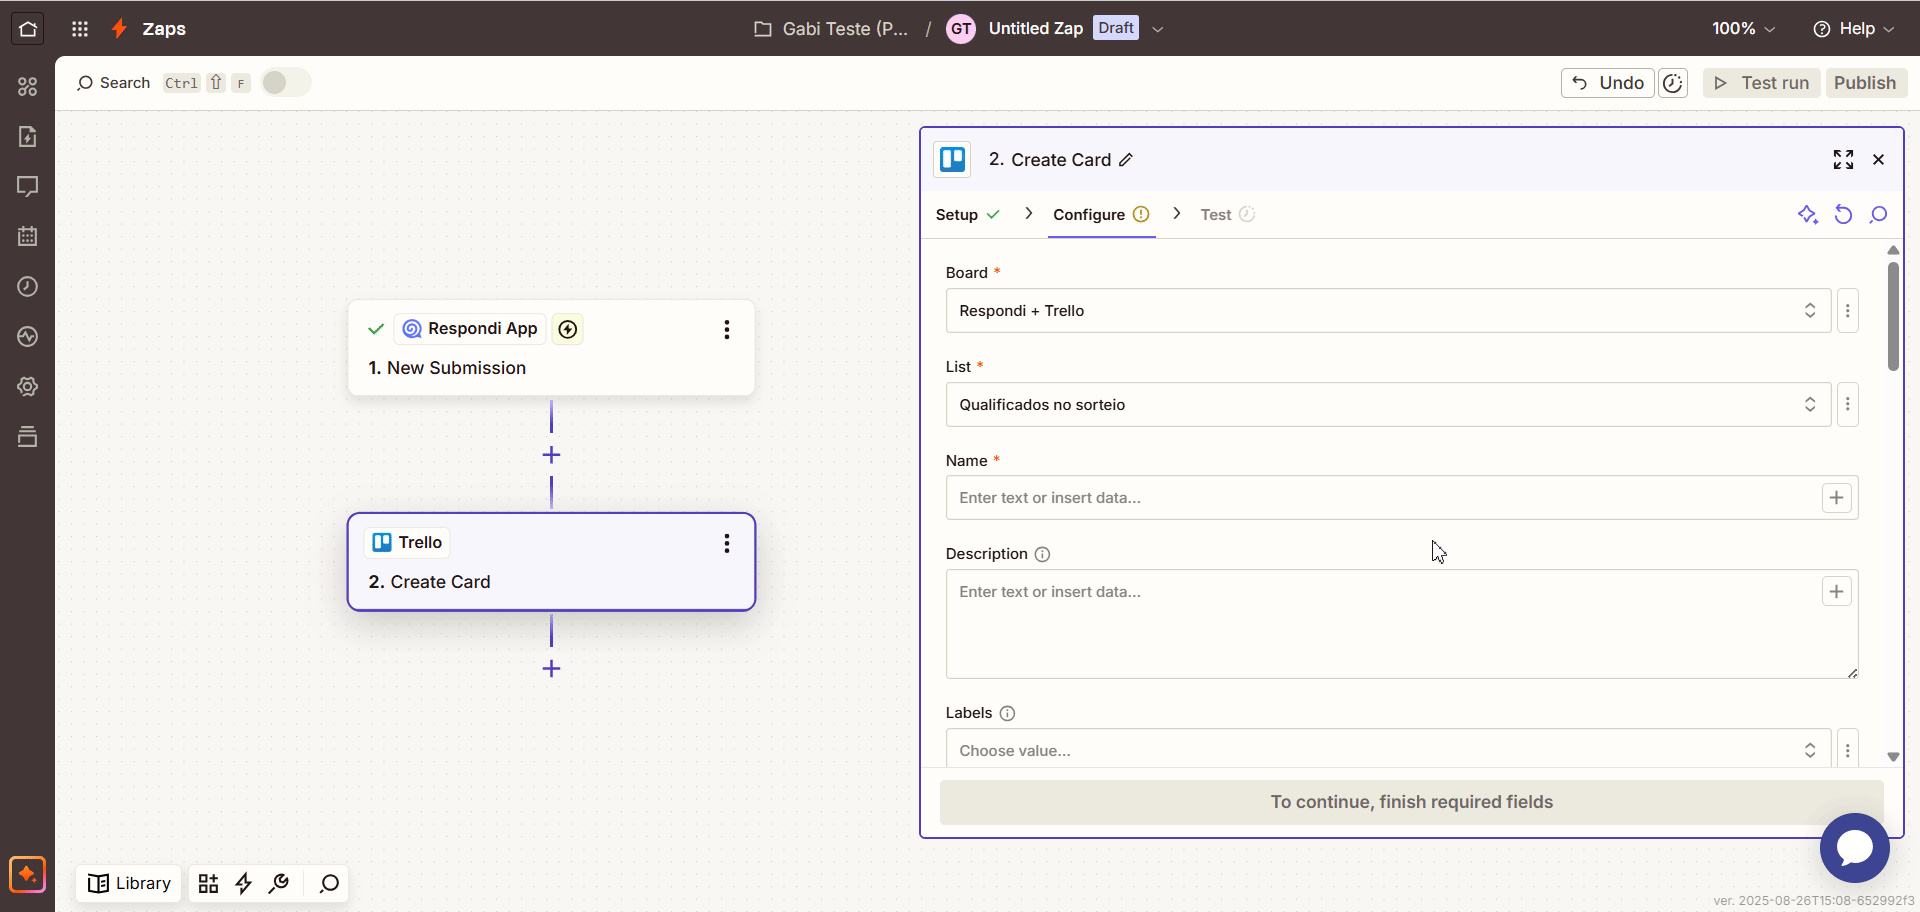
Task: Close the Create Card panel
Action: [1878, 160]
